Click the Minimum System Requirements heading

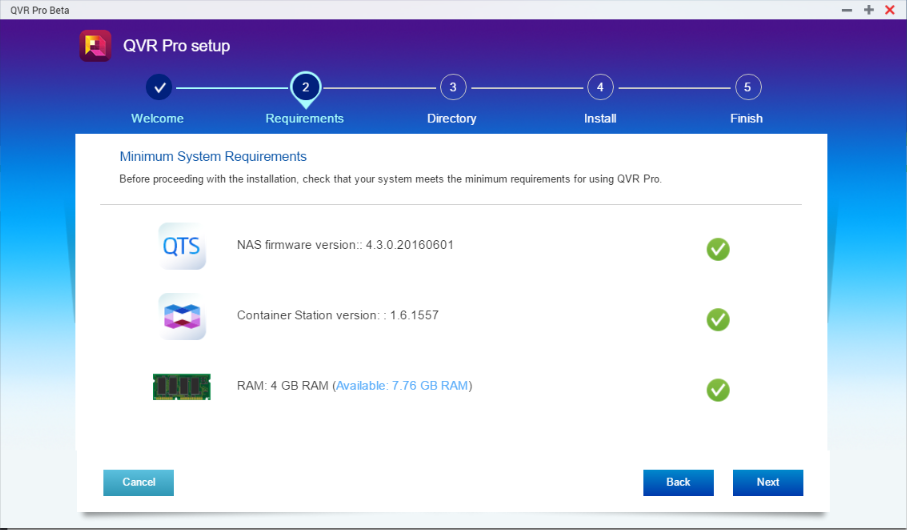click(213, 157)
